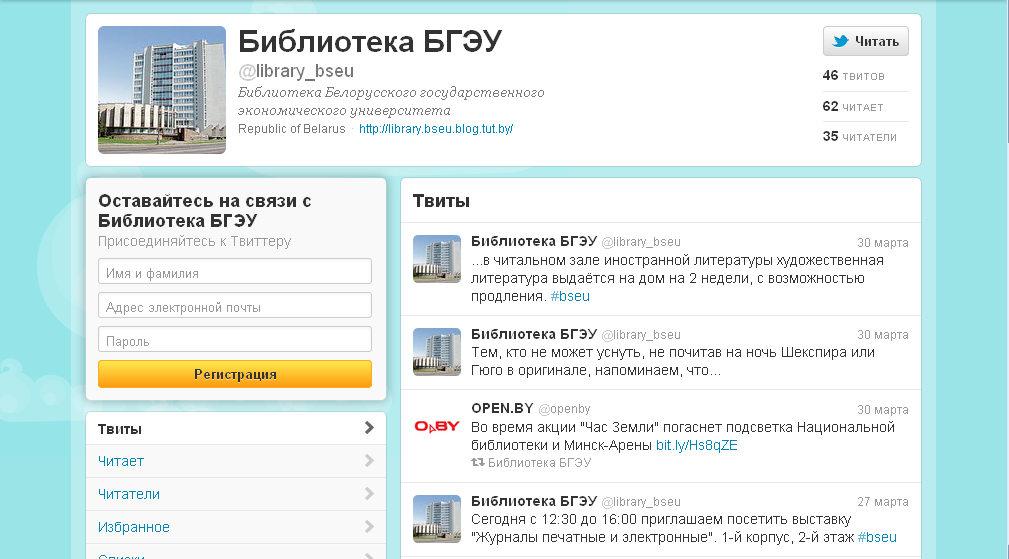1009x559 pixels.
Task: Click the Twitter bird icon in Читать button
Action: point(840,41)
